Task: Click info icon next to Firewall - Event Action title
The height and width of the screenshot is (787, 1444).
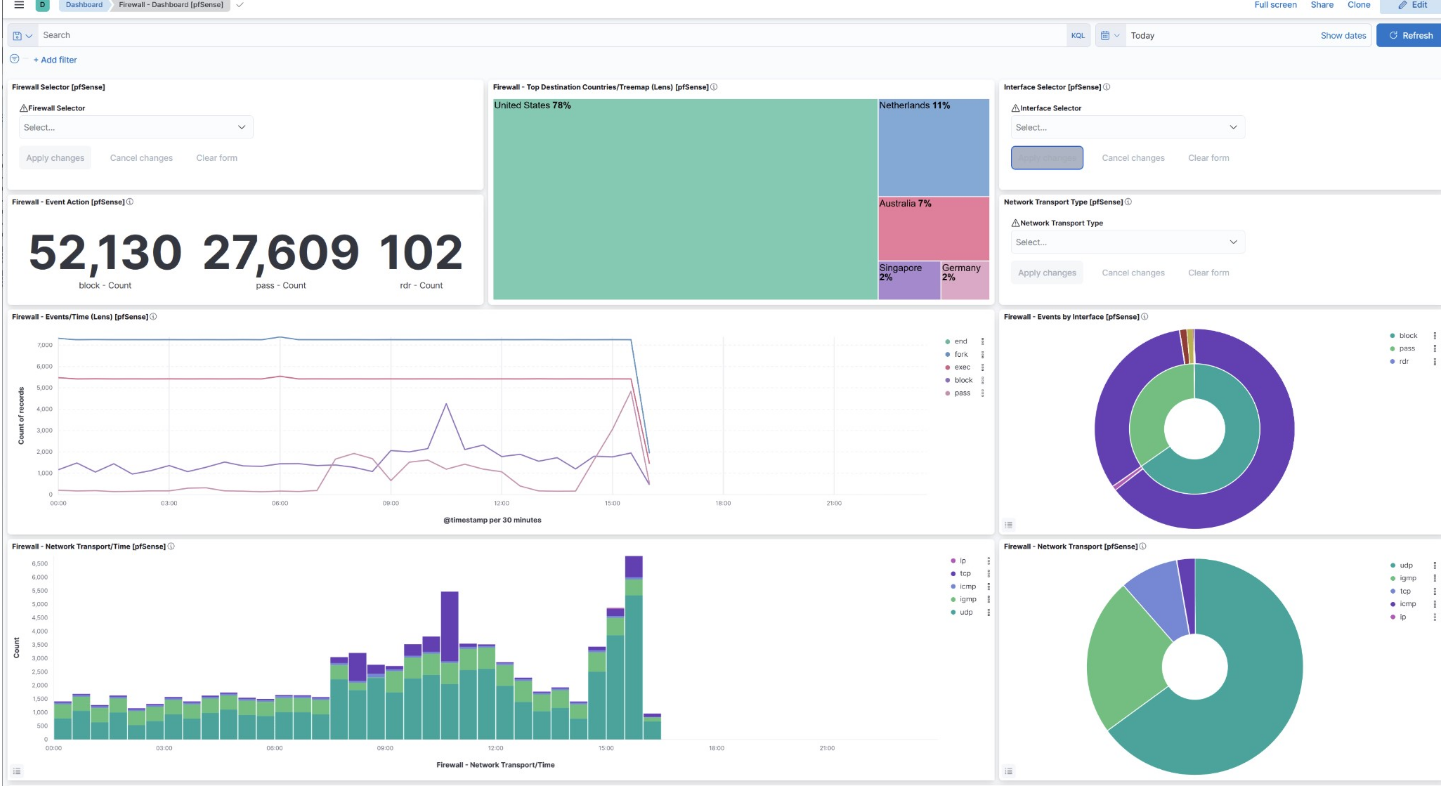Action: 131,202
